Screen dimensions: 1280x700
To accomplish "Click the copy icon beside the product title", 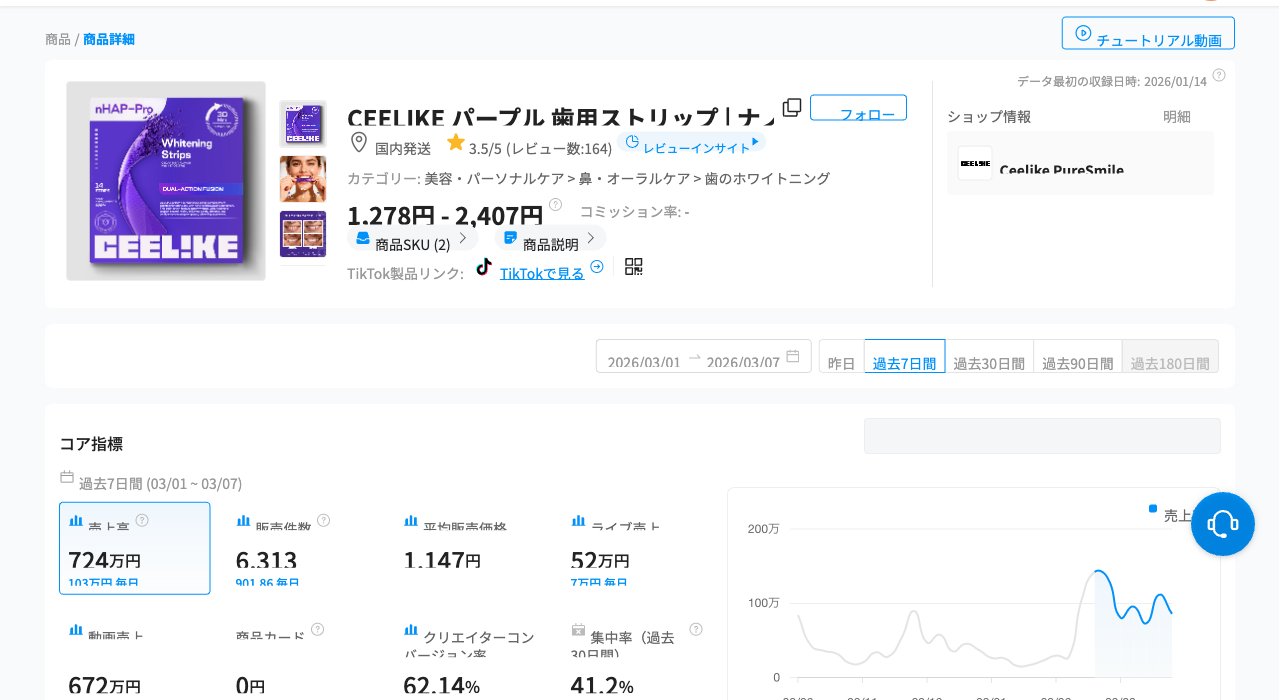I will (x=792, y=107).
